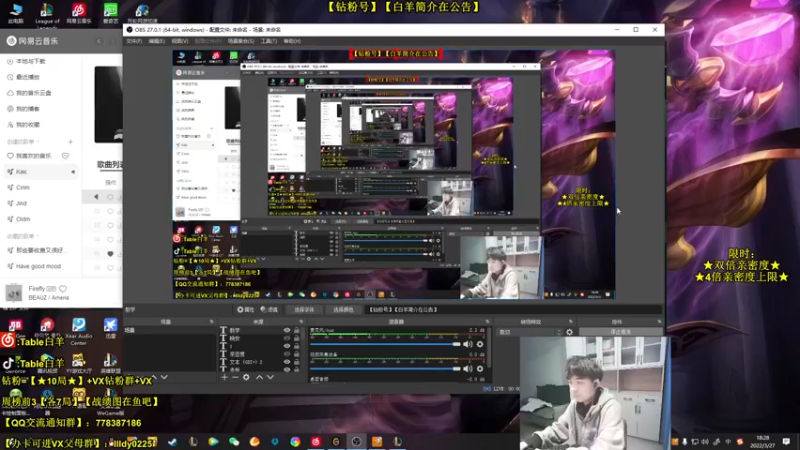Toggle visibility of the second source row

287,338
